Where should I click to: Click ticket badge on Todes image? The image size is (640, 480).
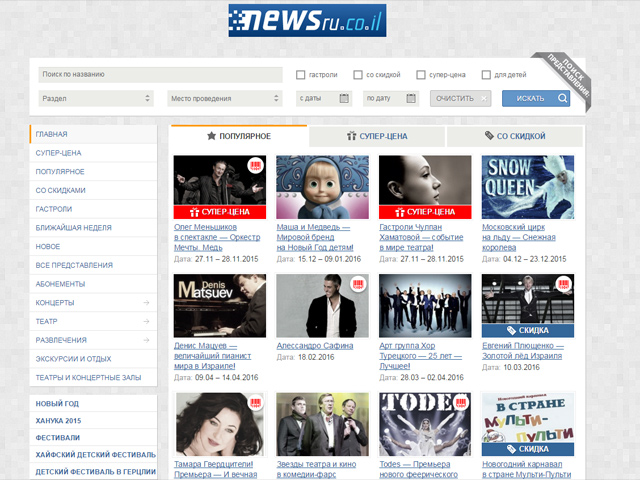[461, 403]
